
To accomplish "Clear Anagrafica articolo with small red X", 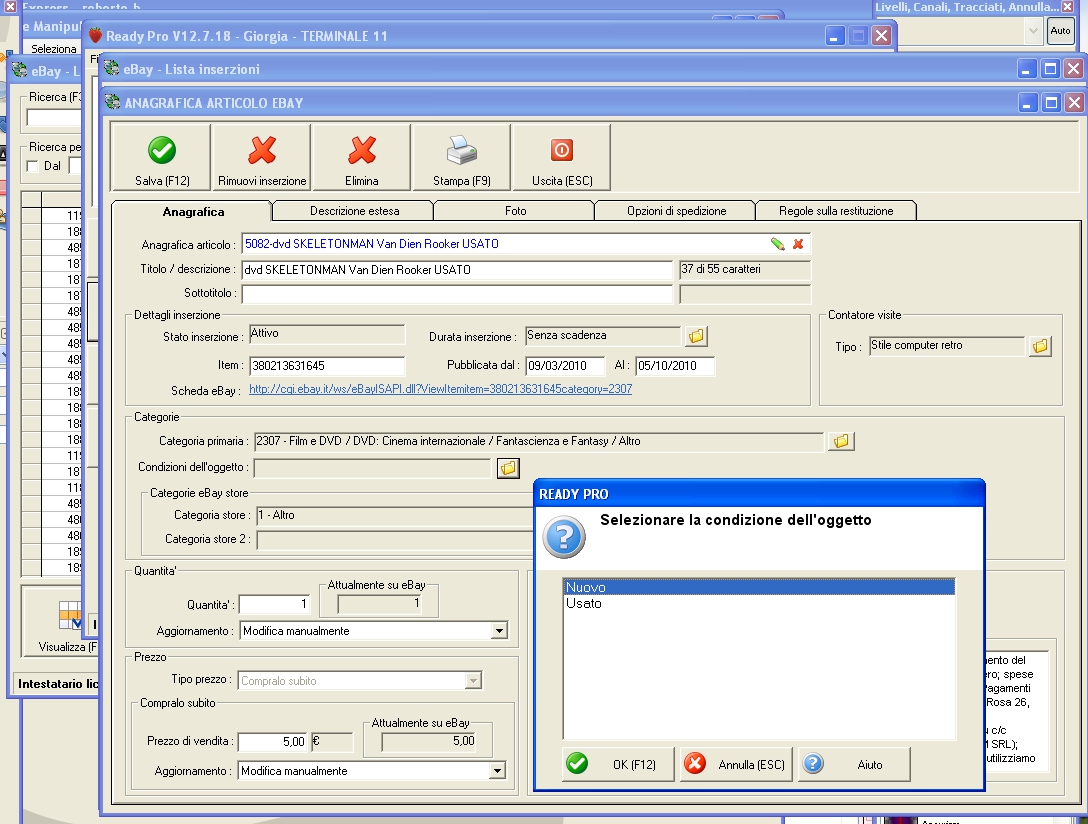I will click(x=798, y=244).
